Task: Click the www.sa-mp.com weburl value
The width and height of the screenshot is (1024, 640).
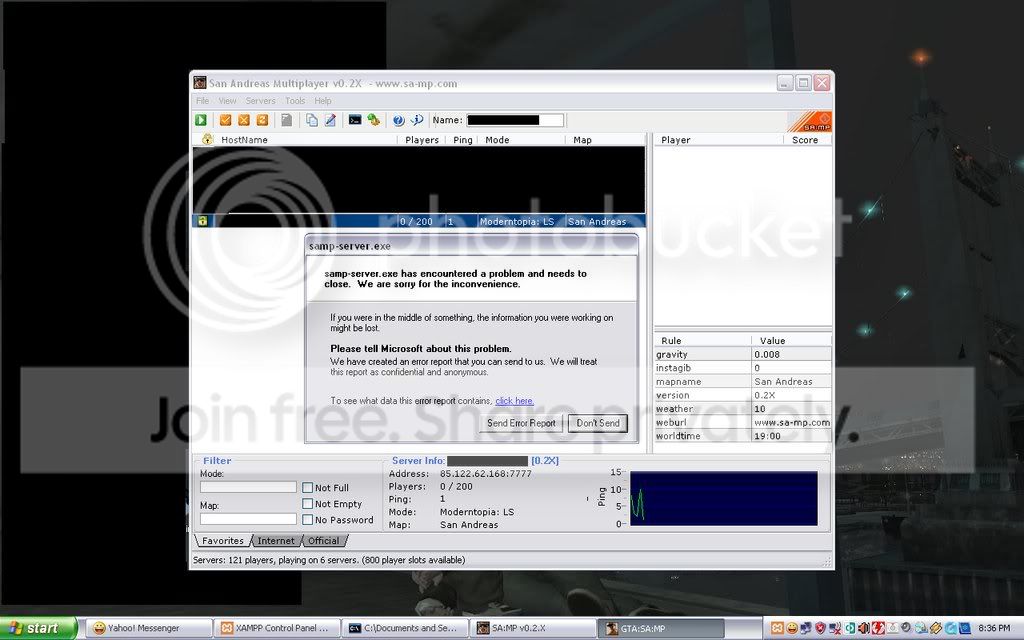Action: (x=792, y=423)
